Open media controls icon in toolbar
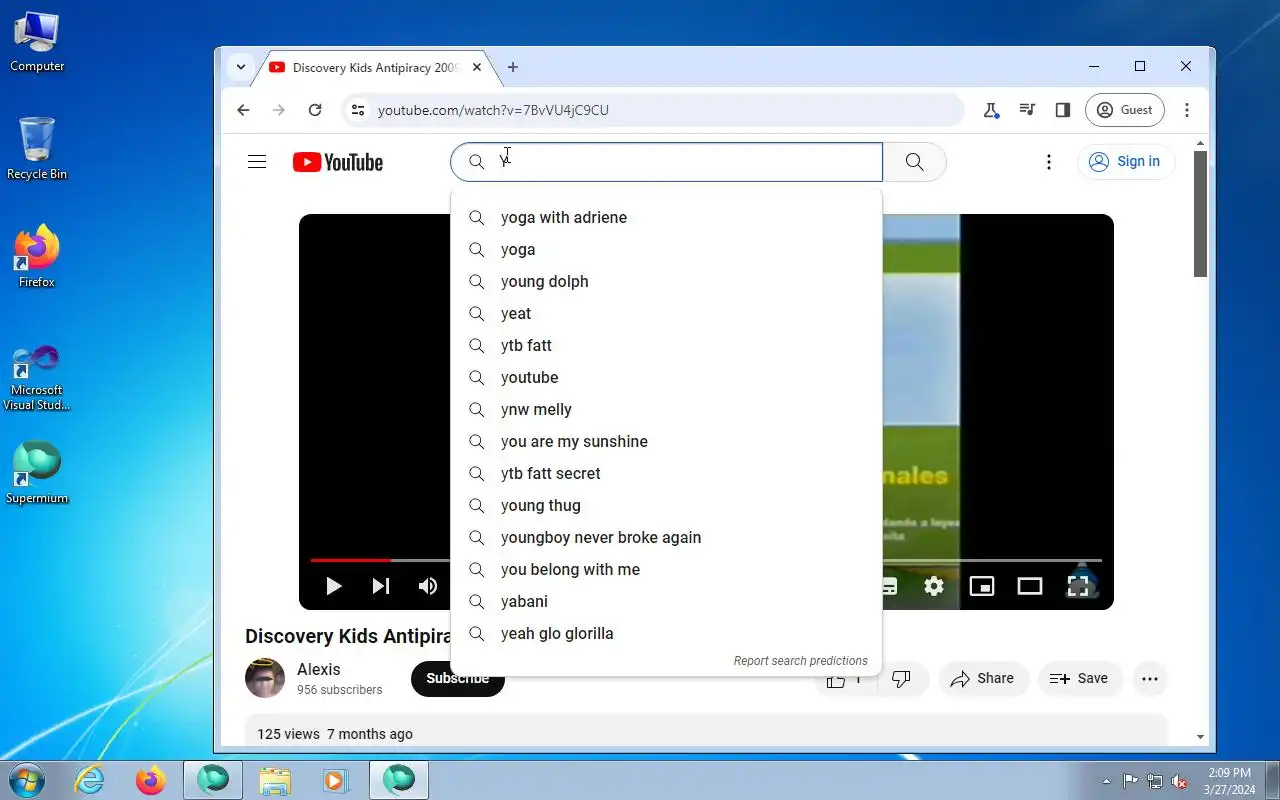This screenshot has height=800, width=1280. [x=1027, y=110]
